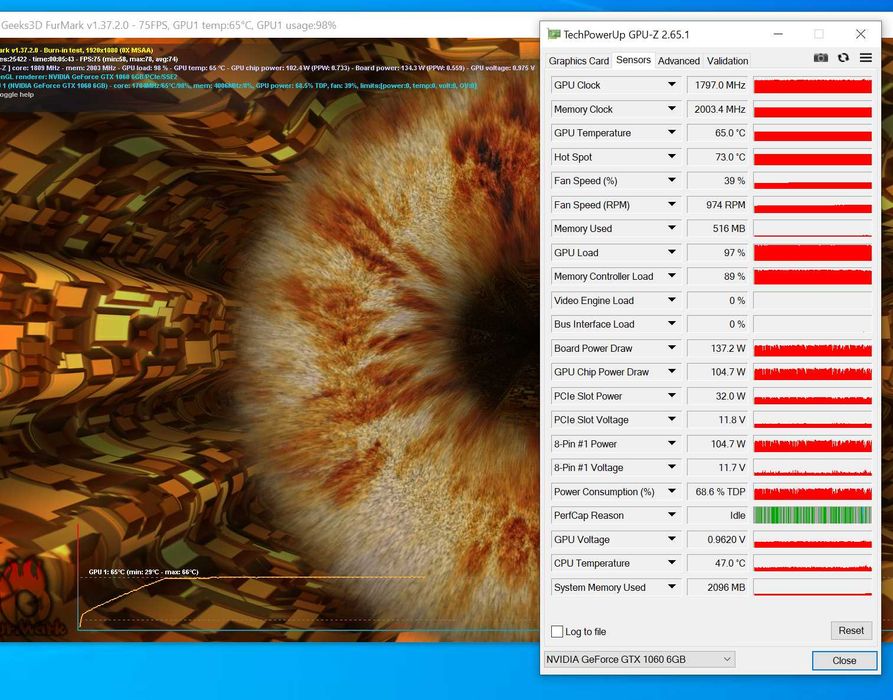Viewport: 893px width, 700px height.
Task: Open the PerfCap Reason dropdown
Action: [672, 515]
